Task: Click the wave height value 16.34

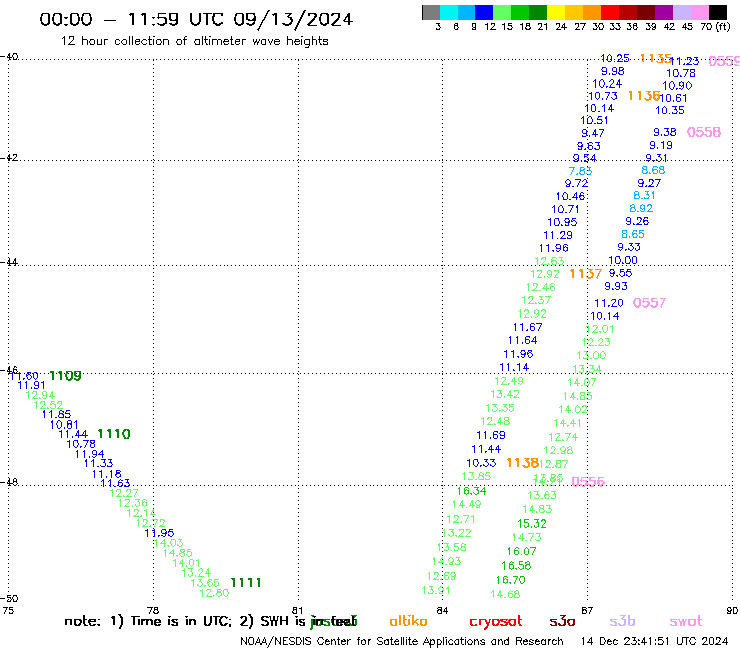Action: pos(471,491)
